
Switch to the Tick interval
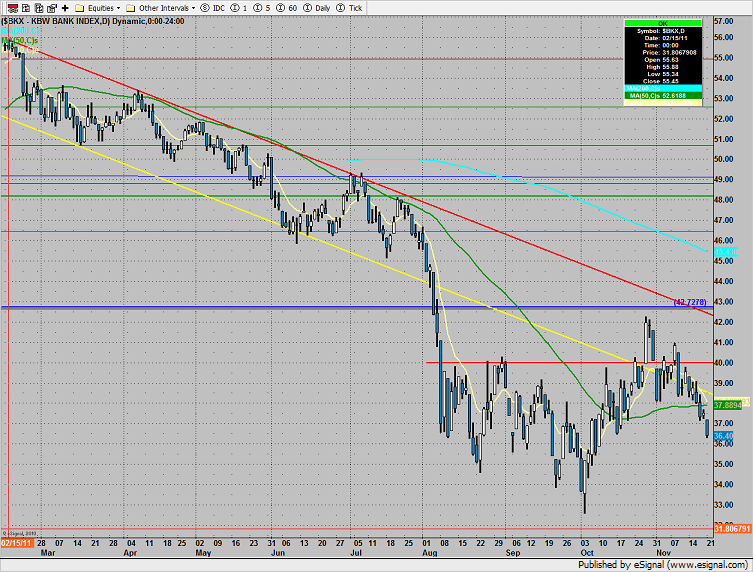[349, 8]
